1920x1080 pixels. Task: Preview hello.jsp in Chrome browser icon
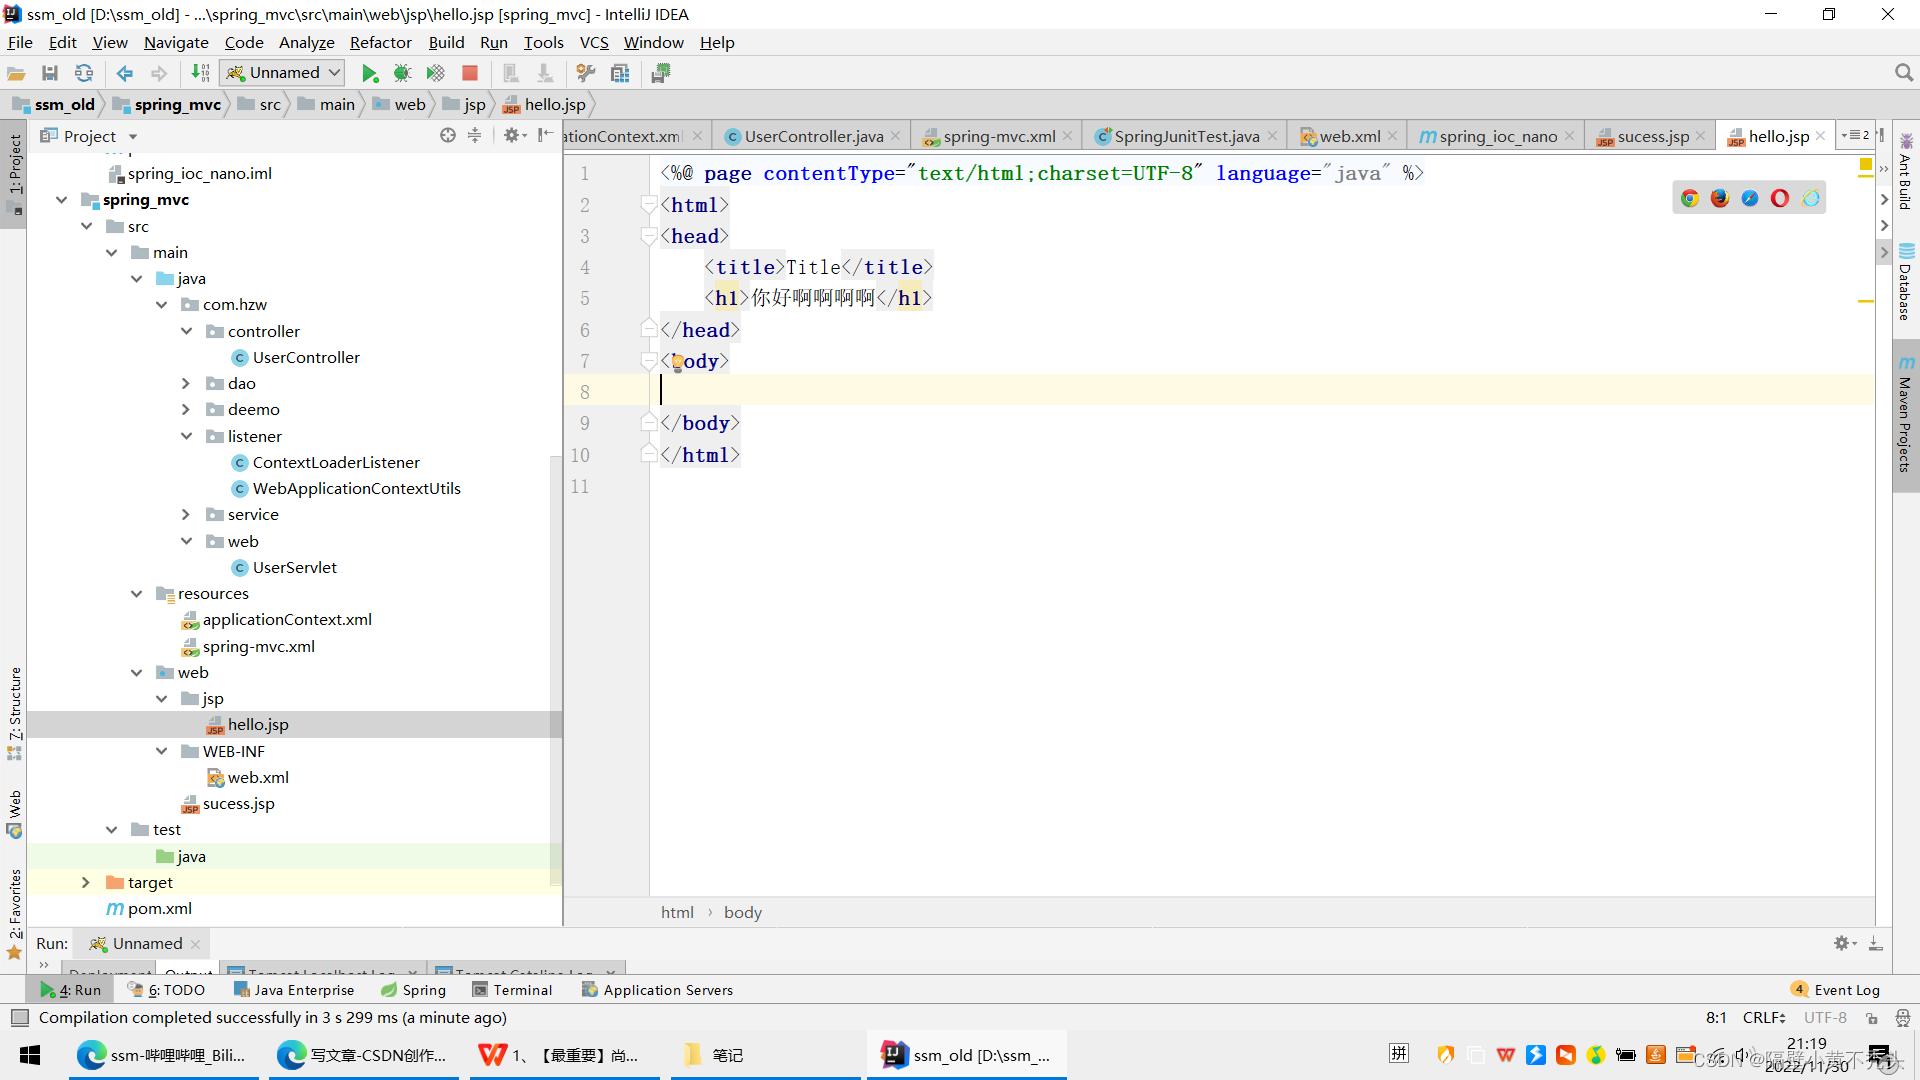(x=1690, y=197)
